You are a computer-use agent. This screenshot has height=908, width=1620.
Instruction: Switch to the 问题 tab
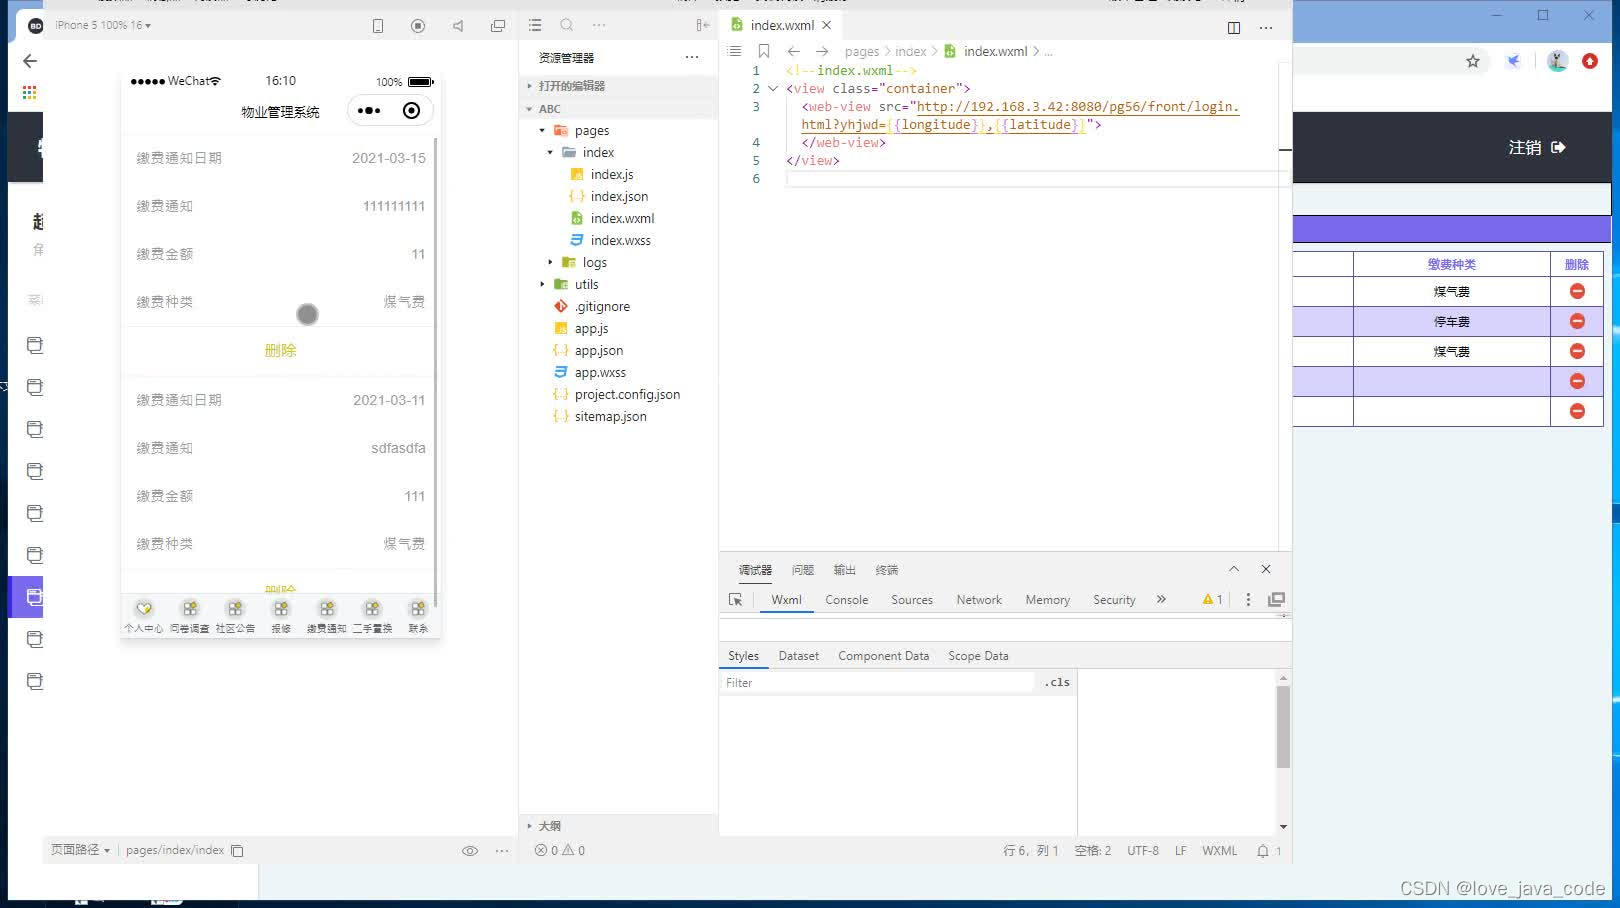coord(803,570)
